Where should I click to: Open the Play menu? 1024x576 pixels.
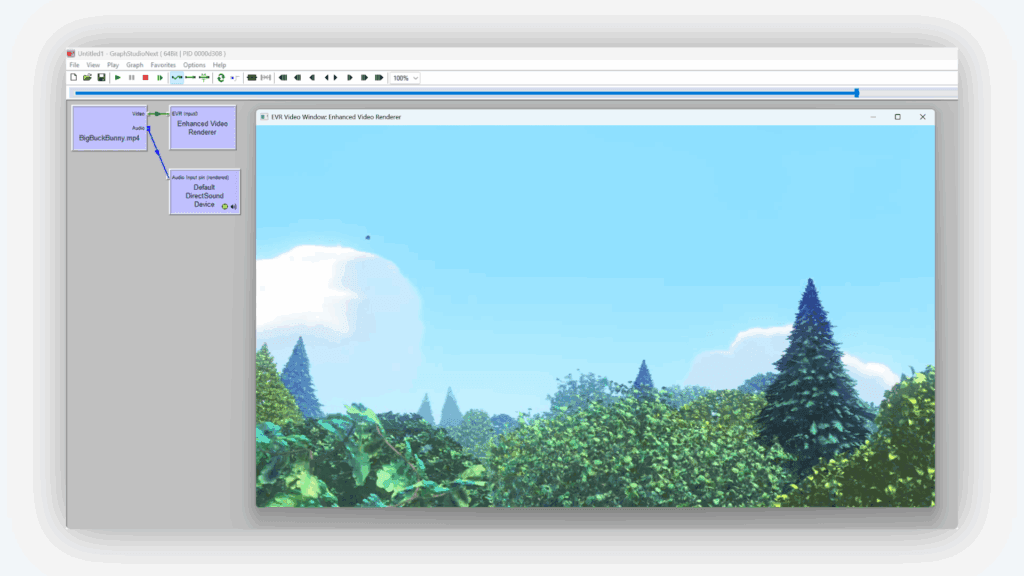coord(113,64)
